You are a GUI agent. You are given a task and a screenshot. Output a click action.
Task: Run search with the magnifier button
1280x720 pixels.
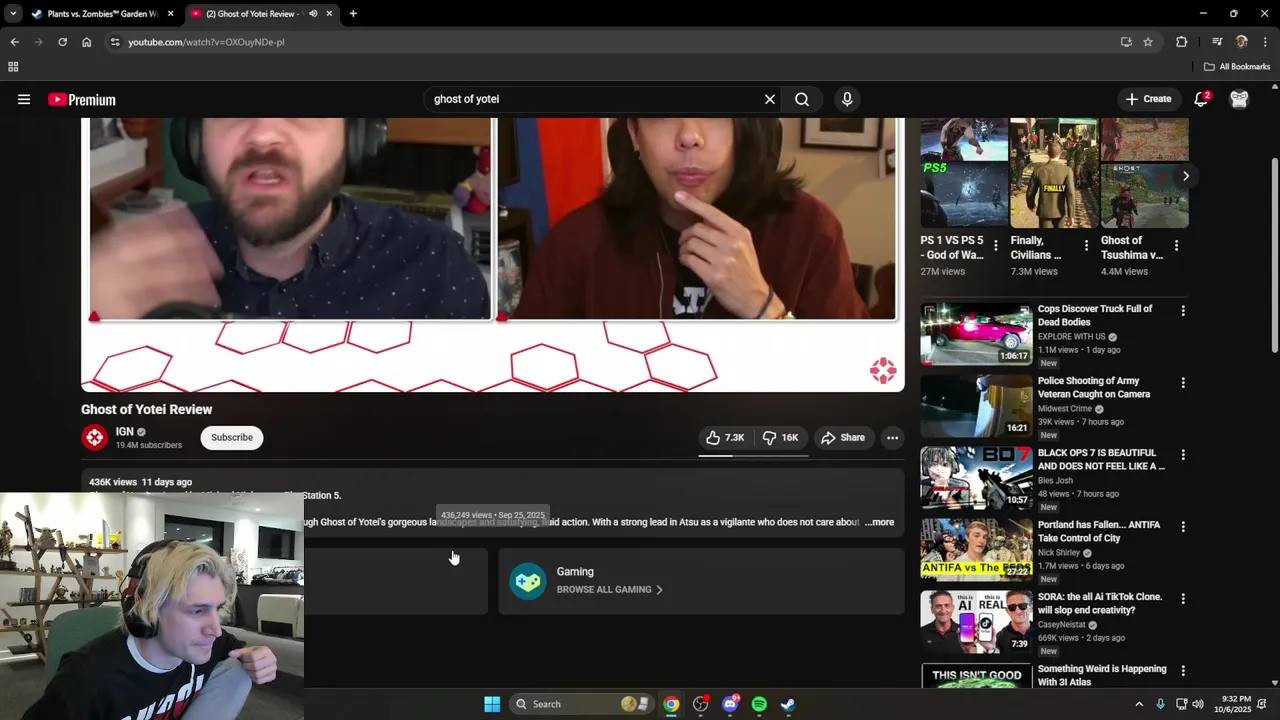pyautogui.click(x=802, y=99)
